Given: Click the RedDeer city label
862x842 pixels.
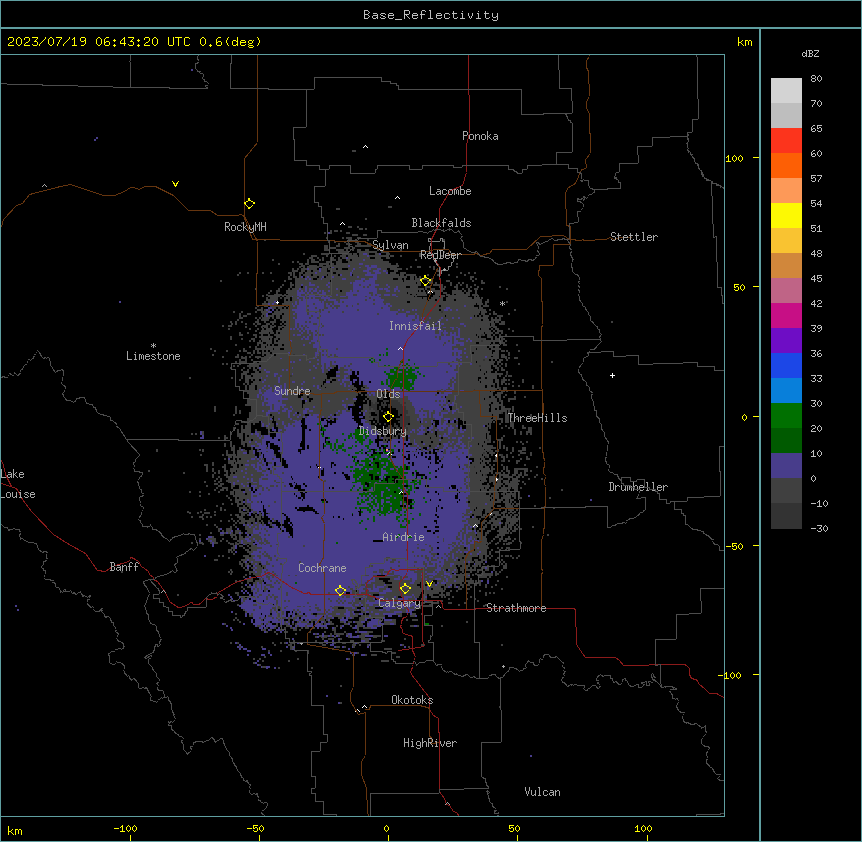Looking at the screenshot, I should point(440,255).
